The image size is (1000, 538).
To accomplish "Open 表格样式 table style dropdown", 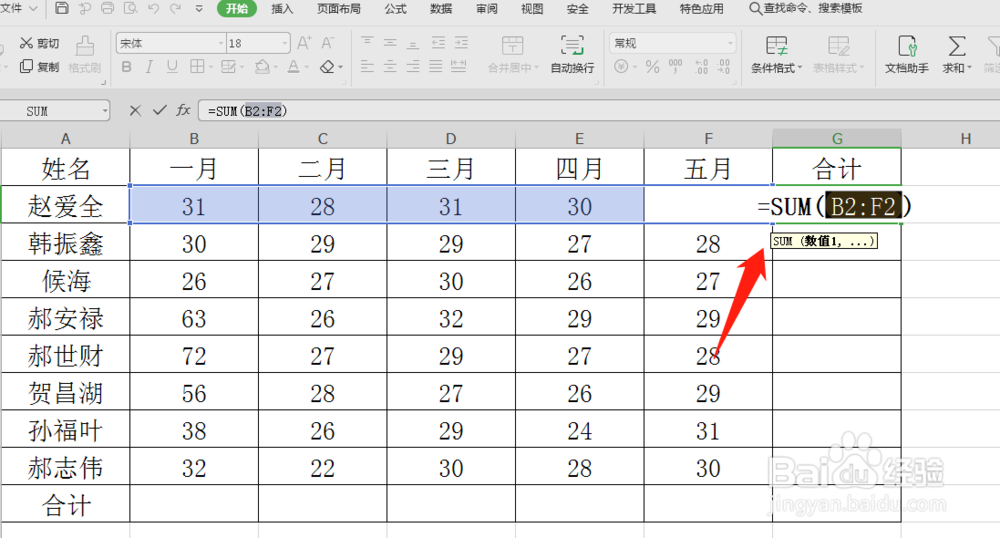I will click(838, 54).
